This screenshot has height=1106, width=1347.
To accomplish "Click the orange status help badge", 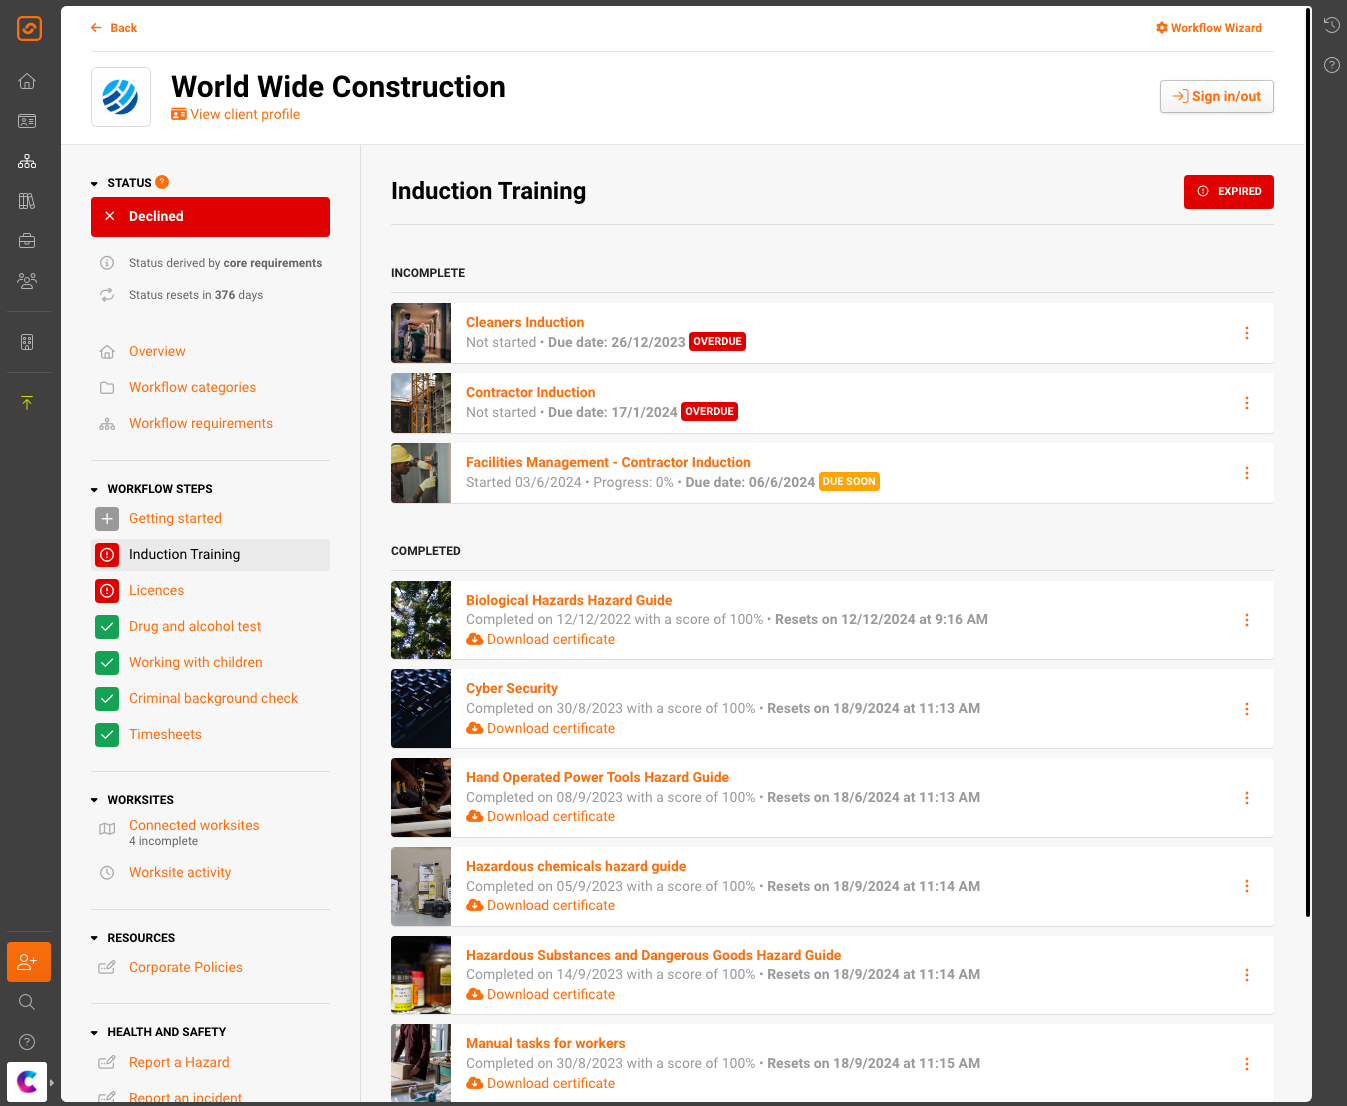I will 162,182.
